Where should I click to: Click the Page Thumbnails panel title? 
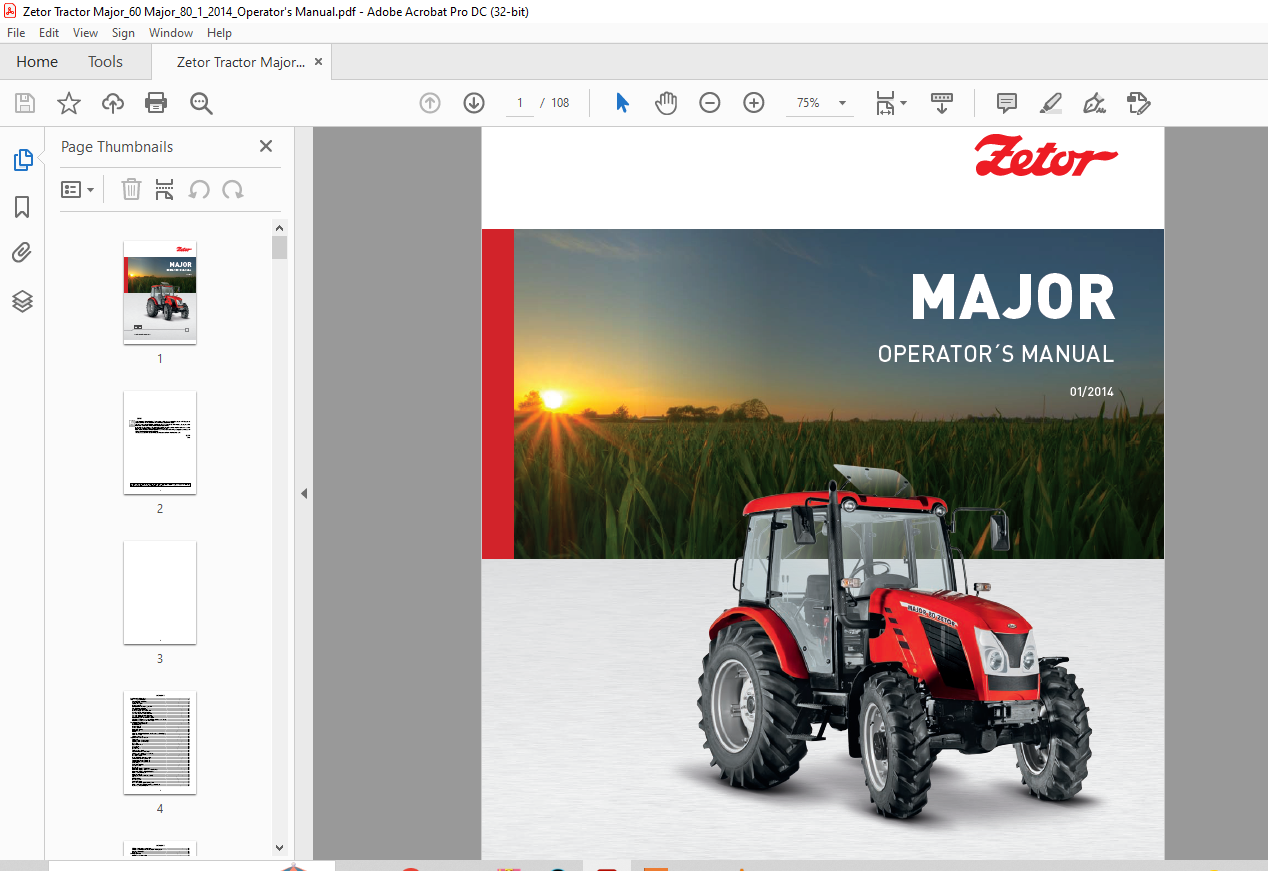[117, 146]
